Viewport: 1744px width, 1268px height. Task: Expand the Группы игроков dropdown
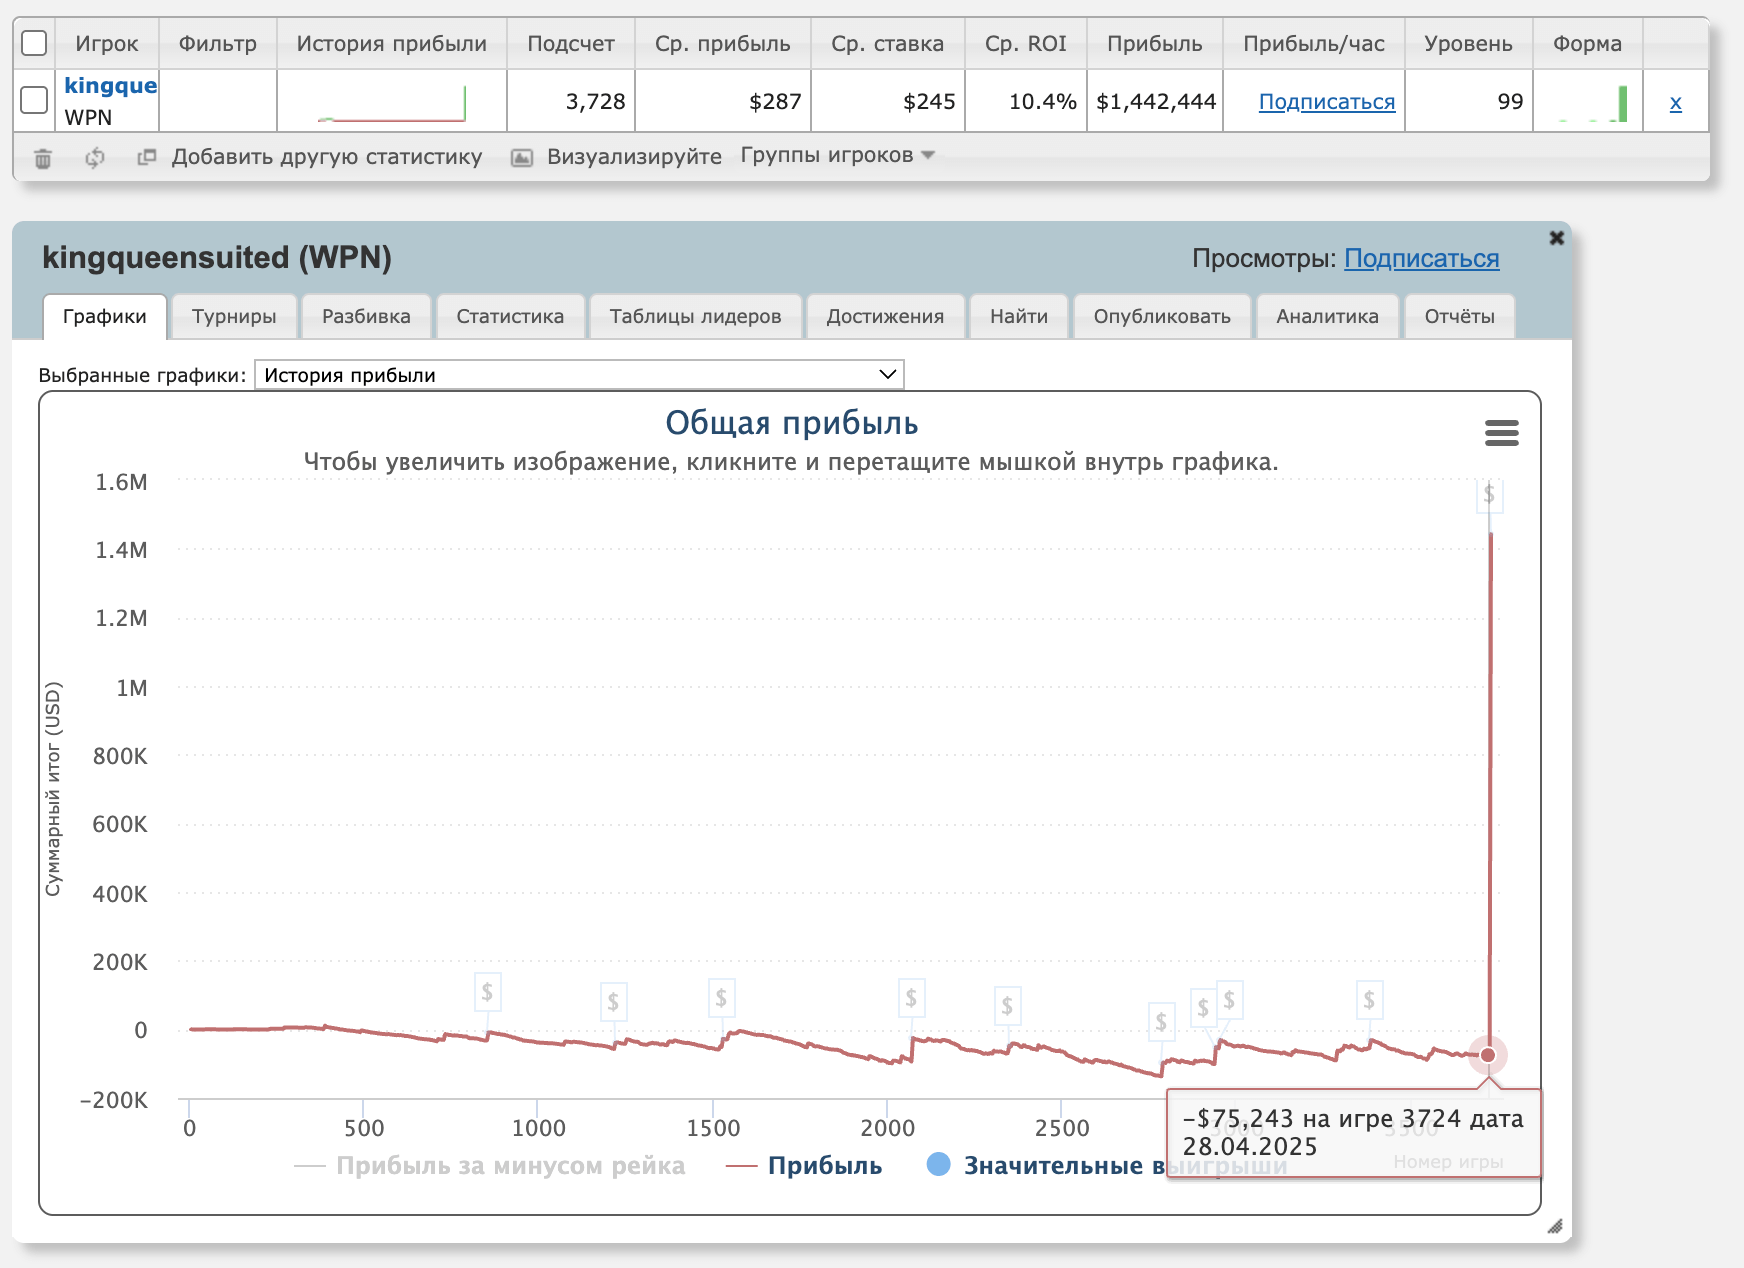coord(837,155)
